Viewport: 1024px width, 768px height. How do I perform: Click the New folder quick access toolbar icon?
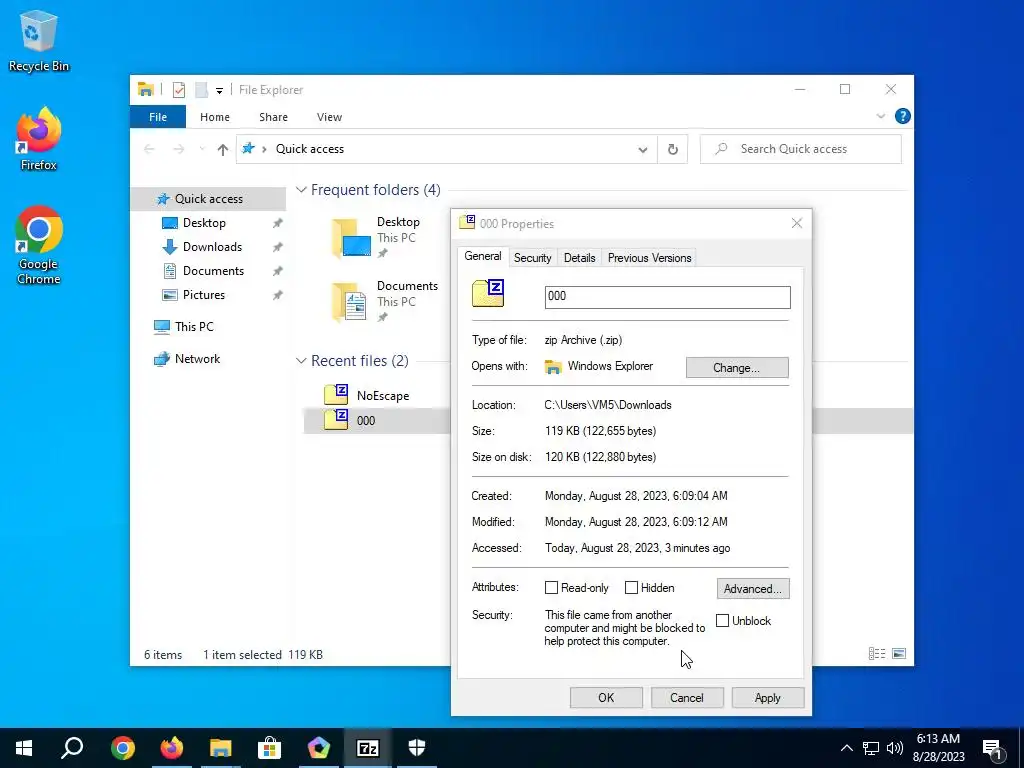(x=202, y=90)
